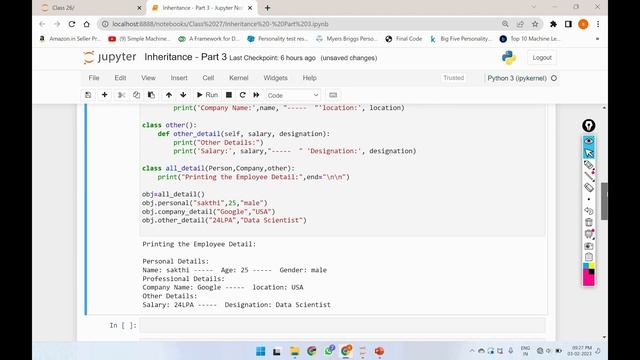Open Myers Briggs Perso... bookmark
Screen dimensions: 640x360
347,39
